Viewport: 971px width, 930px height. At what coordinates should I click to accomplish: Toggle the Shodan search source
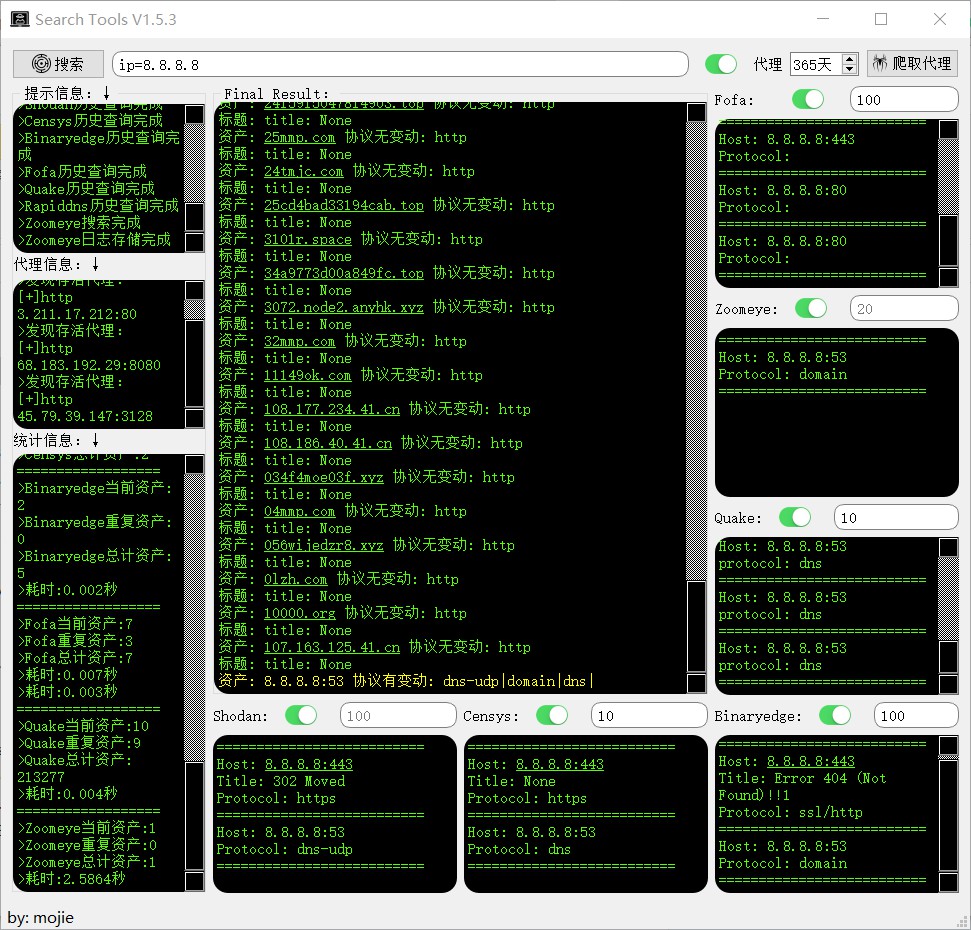coord(300,715)
